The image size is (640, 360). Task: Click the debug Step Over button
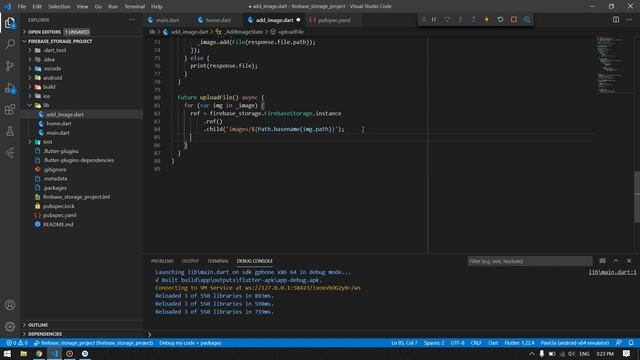tap(447, 20)
